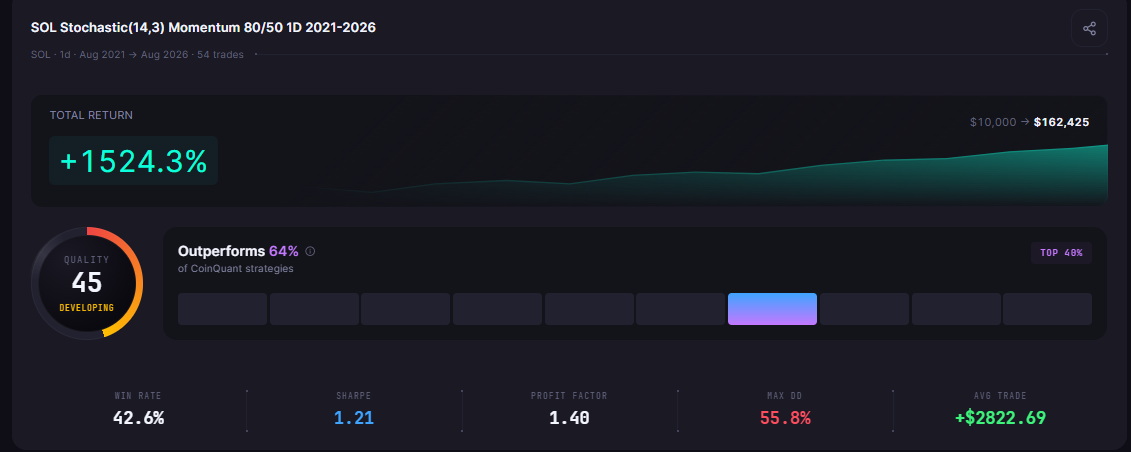1131x452 pixels.
Task: Click the Max DD value 55.8%
Action: point(785,417)
